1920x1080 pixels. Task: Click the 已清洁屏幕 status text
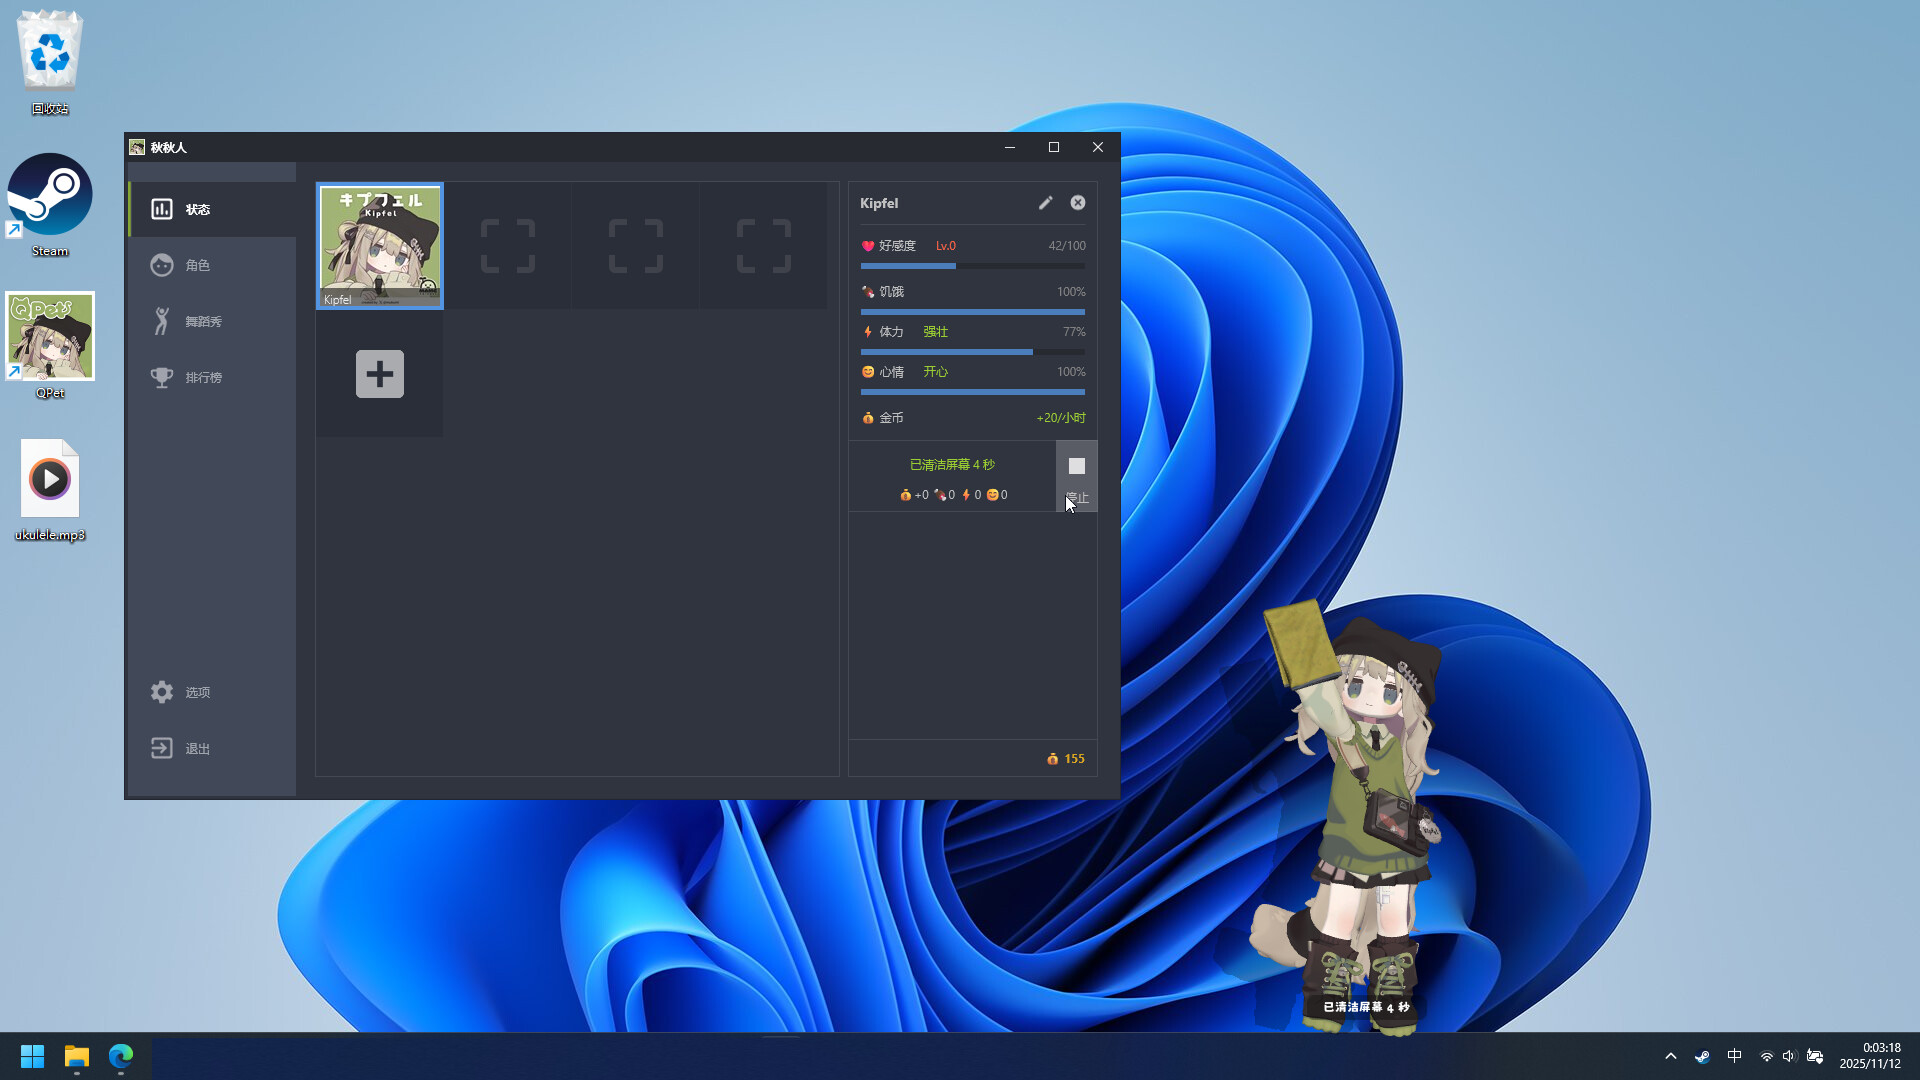[949, 464]
